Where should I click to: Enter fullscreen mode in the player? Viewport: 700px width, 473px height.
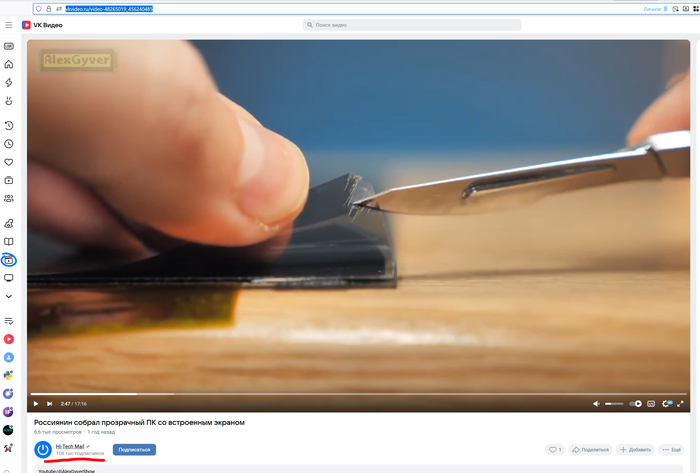tap(682, 404)
